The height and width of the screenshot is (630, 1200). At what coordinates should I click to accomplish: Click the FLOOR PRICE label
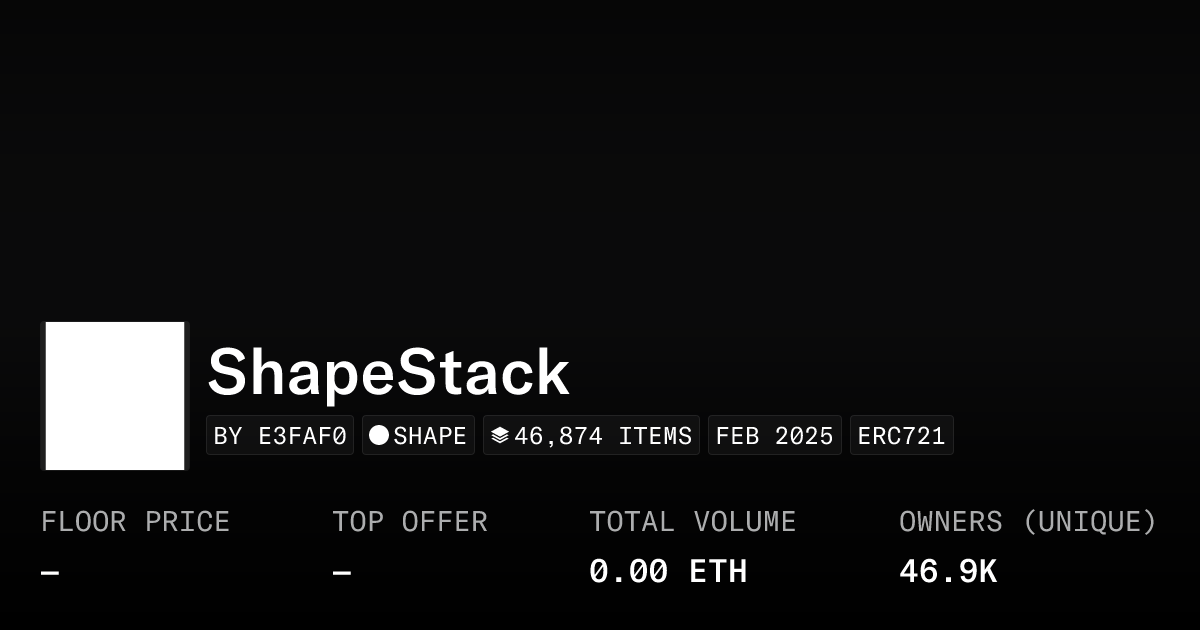(x=135, y=522)
